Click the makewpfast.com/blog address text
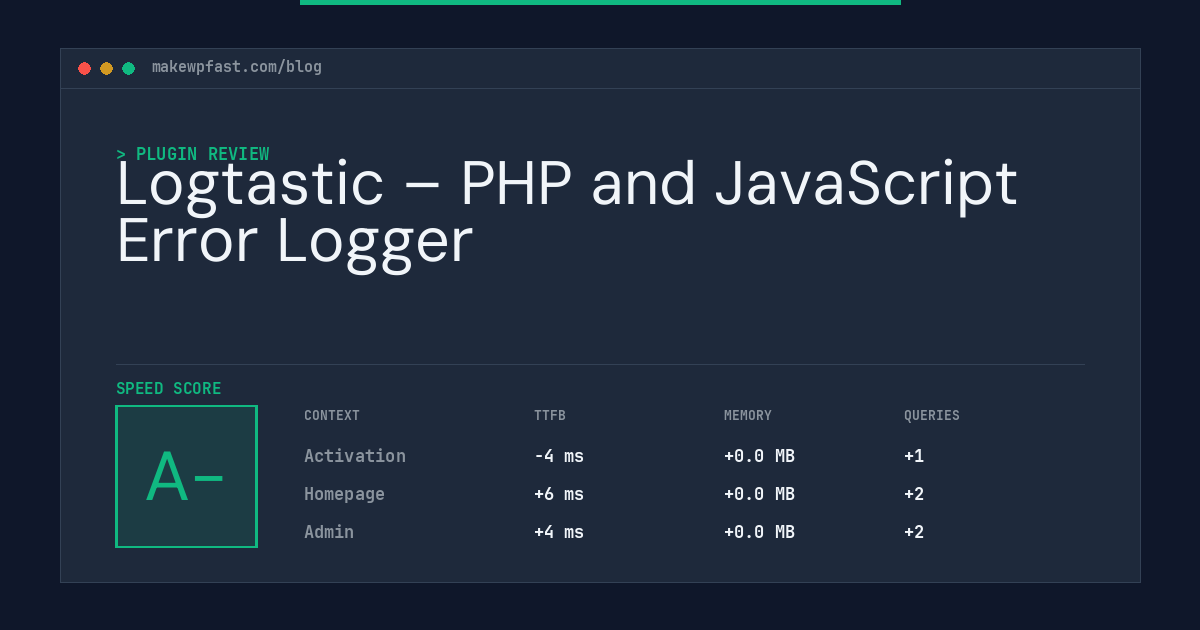This screenshot has height=630, width=1200. coord(237,67)
